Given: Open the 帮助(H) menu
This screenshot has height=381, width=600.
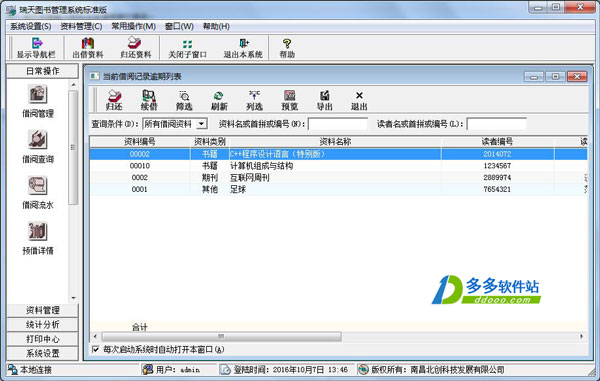Looking at the screenshot, I should pos(216,26).
